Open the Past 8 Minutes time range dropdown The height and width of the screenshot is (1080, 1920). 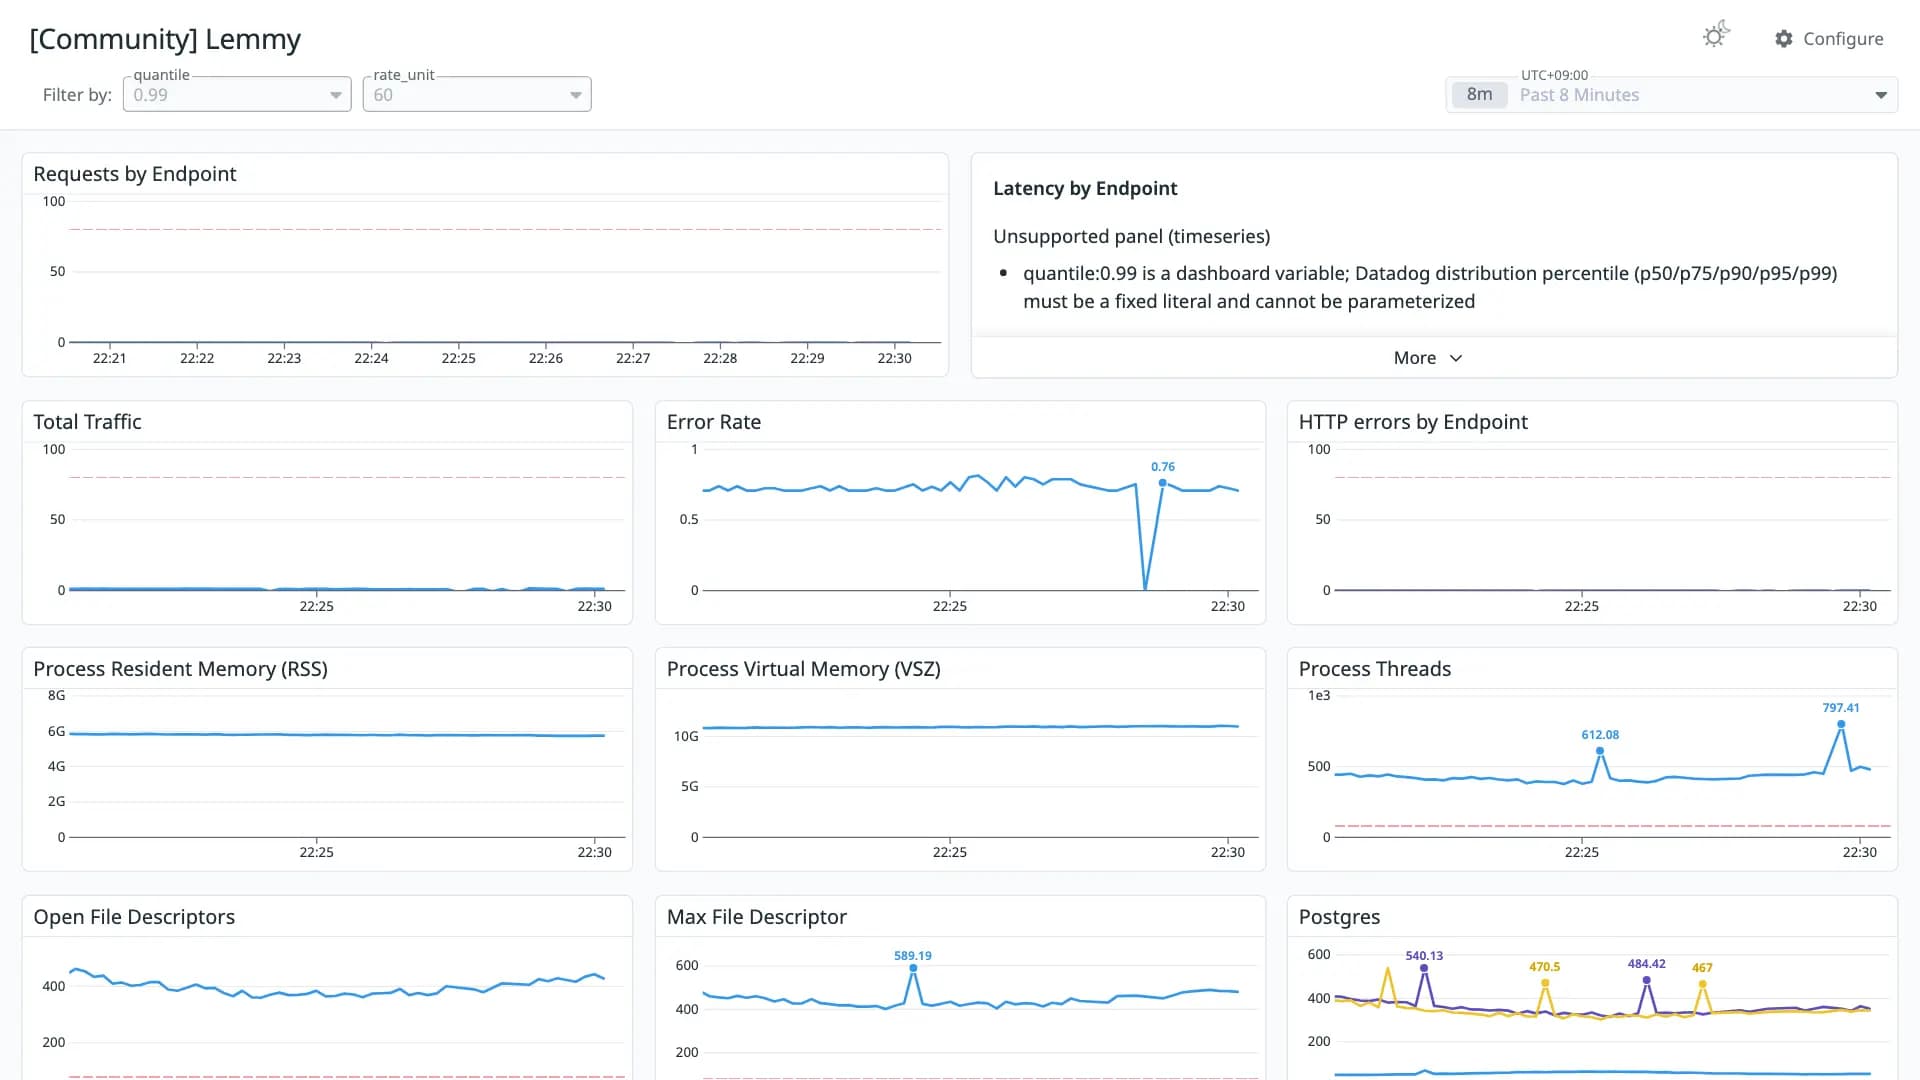point(1672,95)
